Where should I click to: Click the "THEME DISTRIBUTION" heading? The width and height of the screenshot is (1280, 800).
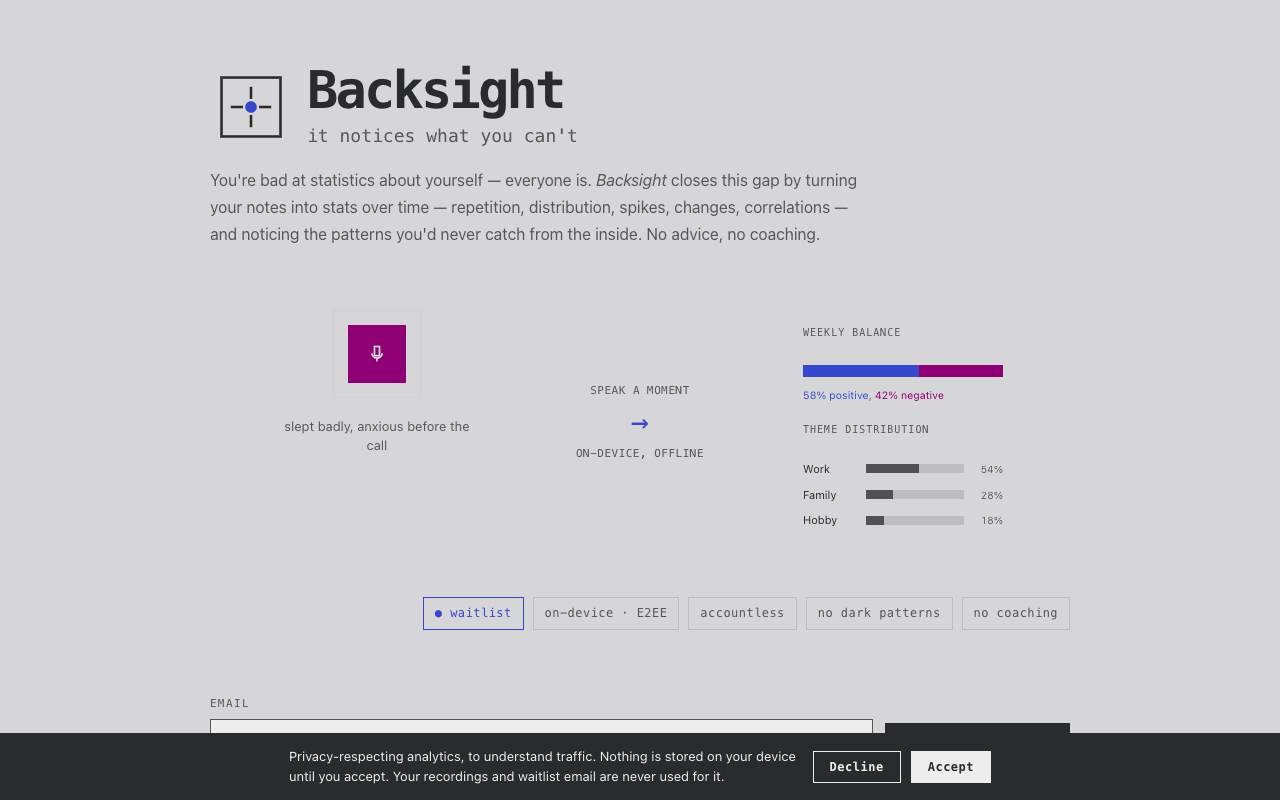tap(866, 429)
